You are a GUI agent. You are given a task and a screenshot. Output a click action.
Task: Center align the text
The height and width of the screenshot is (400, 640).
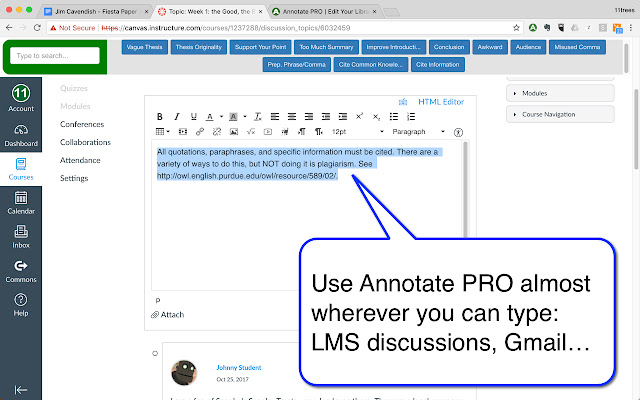pos(292,117)
